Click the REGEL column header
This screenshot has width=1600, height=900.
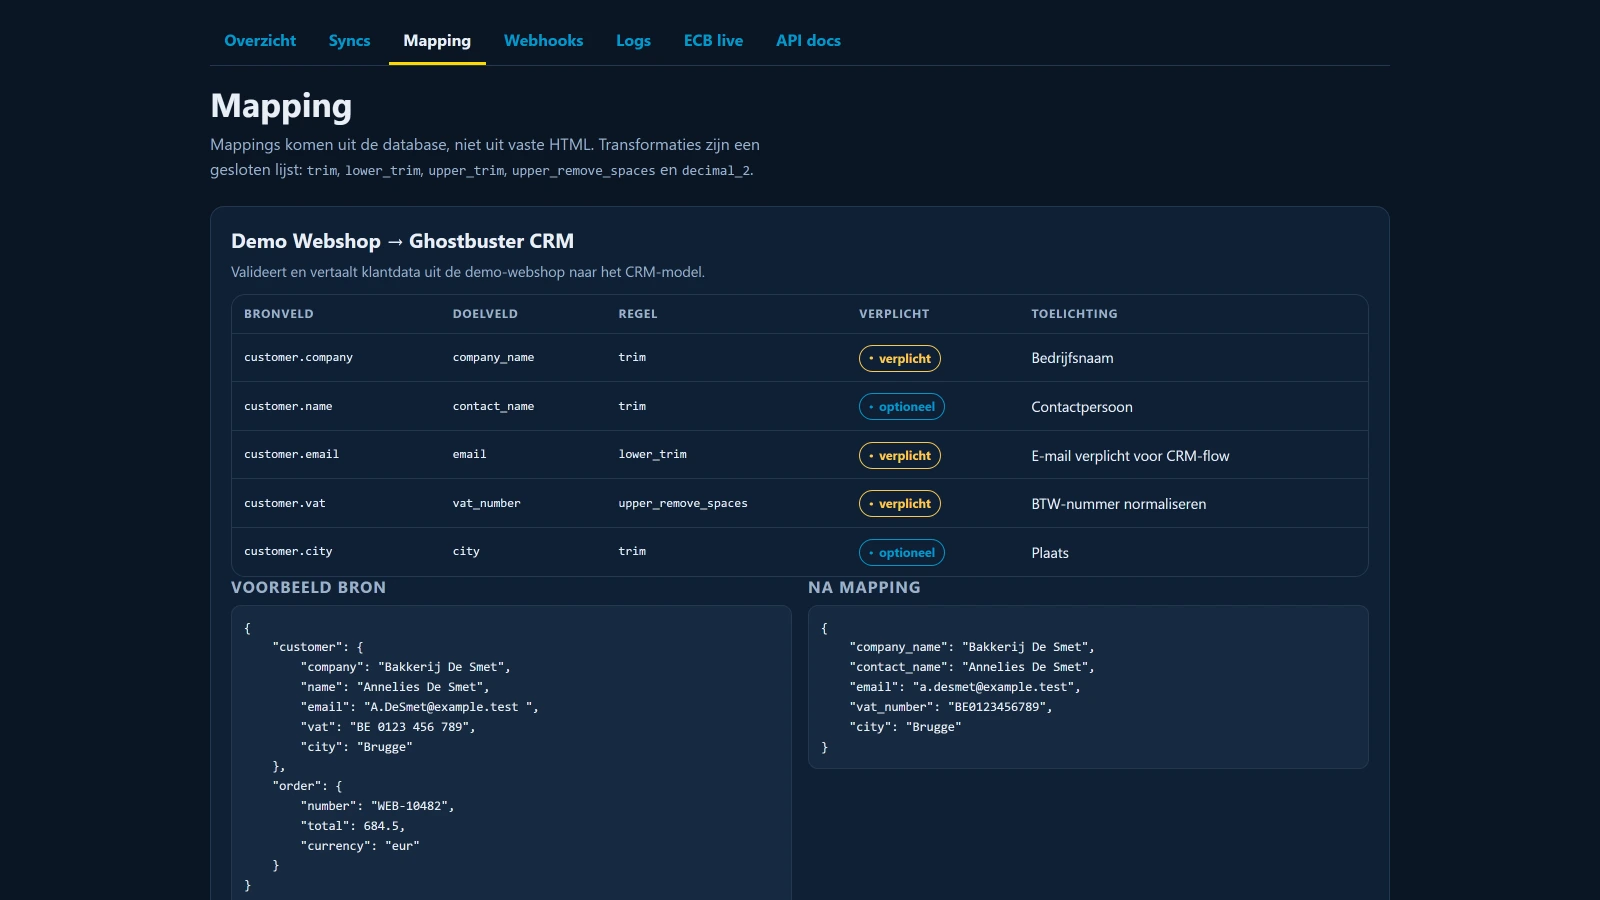(638, 314)
